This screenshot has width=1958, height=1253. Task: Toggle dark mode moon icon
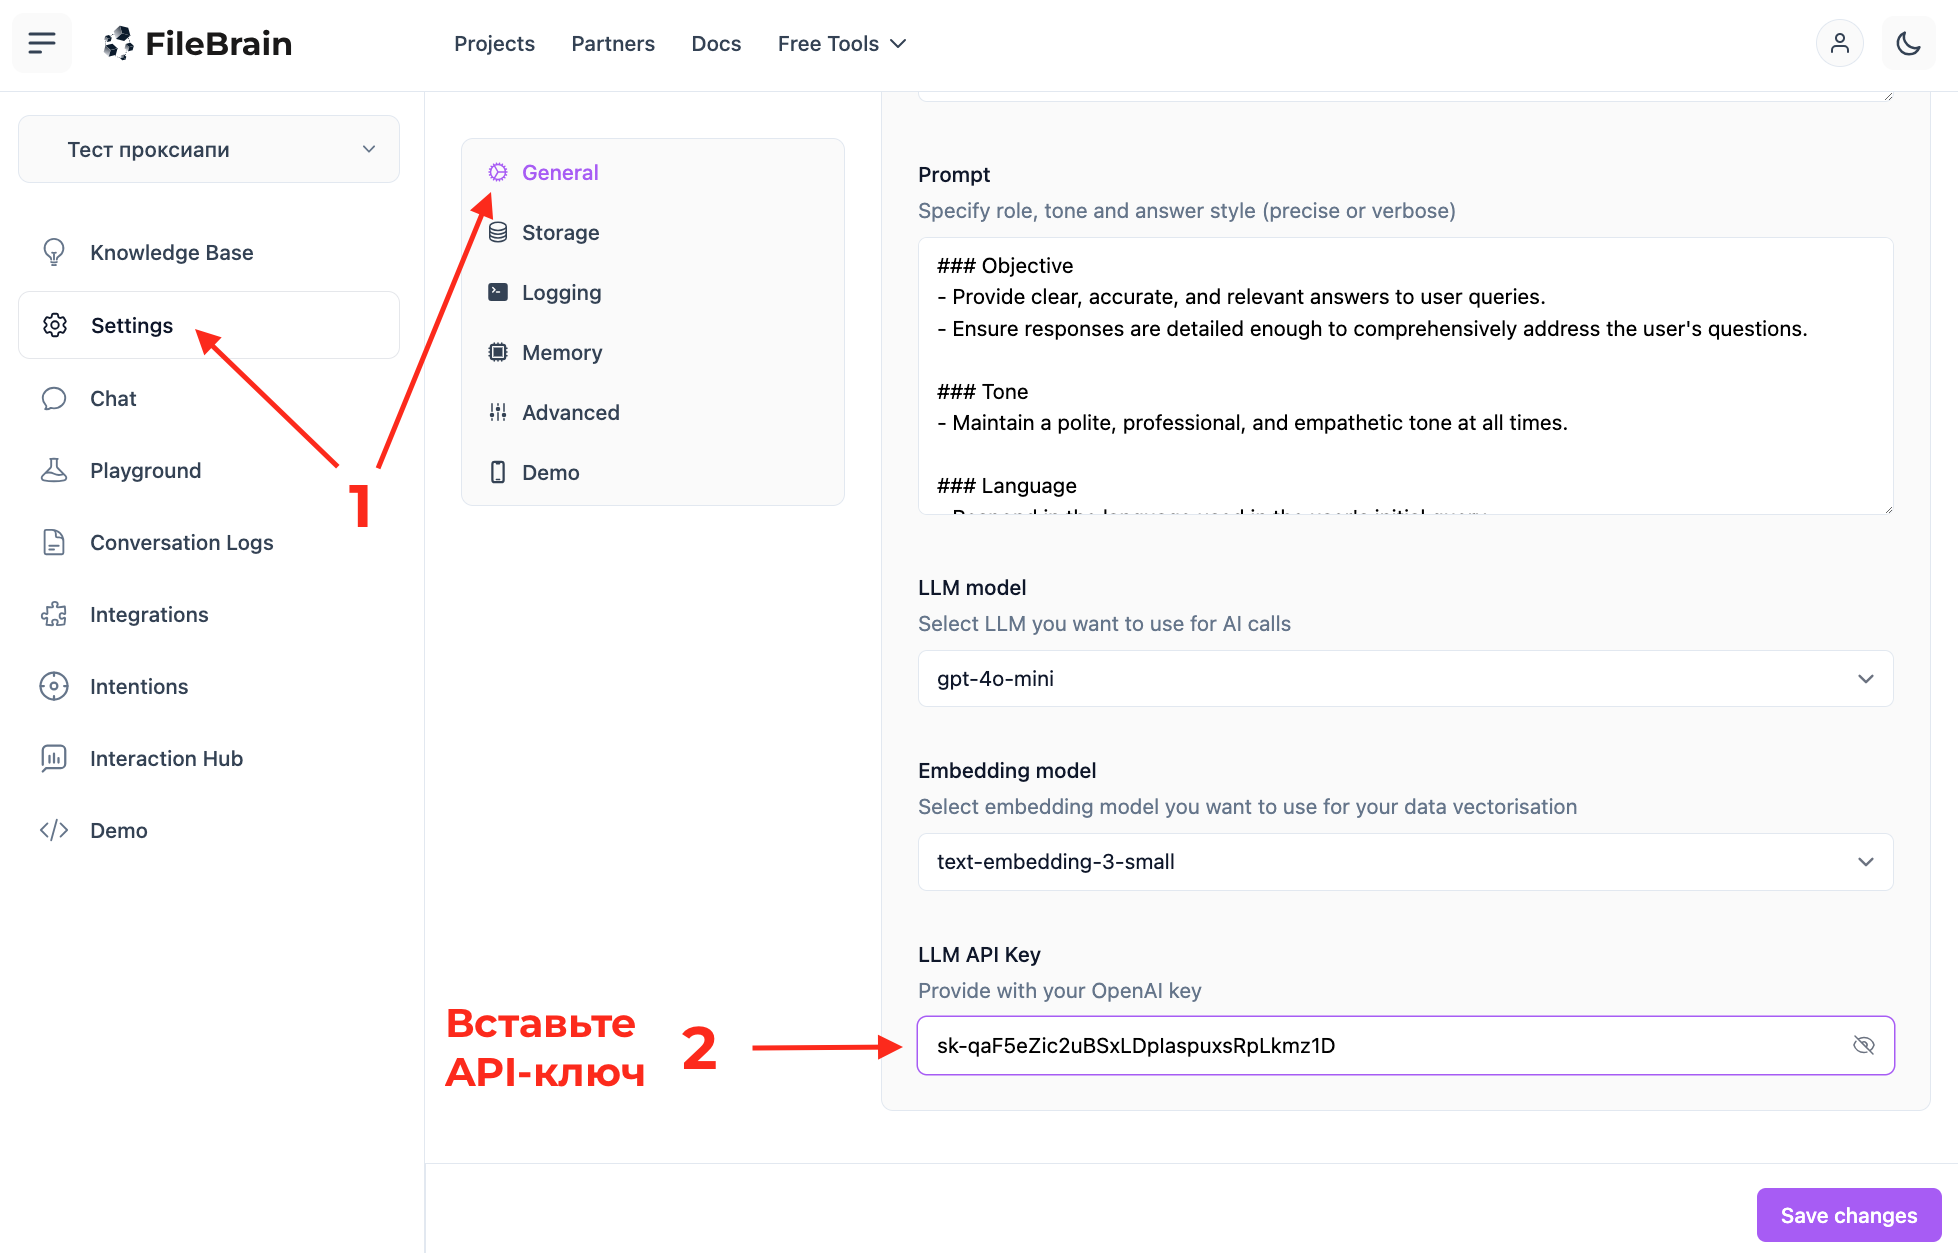1908,43
